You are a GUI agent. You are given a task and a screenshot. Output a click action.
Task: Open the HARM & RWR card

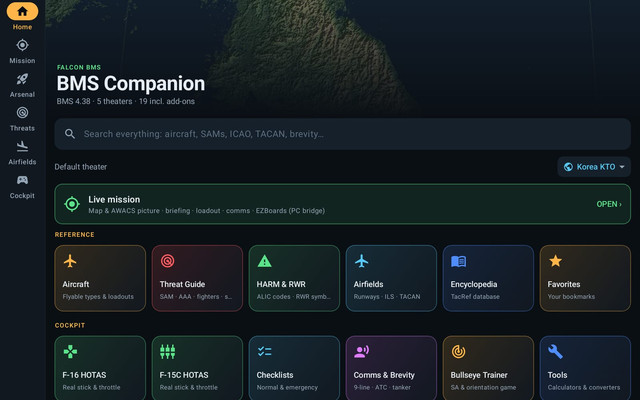(x=294, y=278)
